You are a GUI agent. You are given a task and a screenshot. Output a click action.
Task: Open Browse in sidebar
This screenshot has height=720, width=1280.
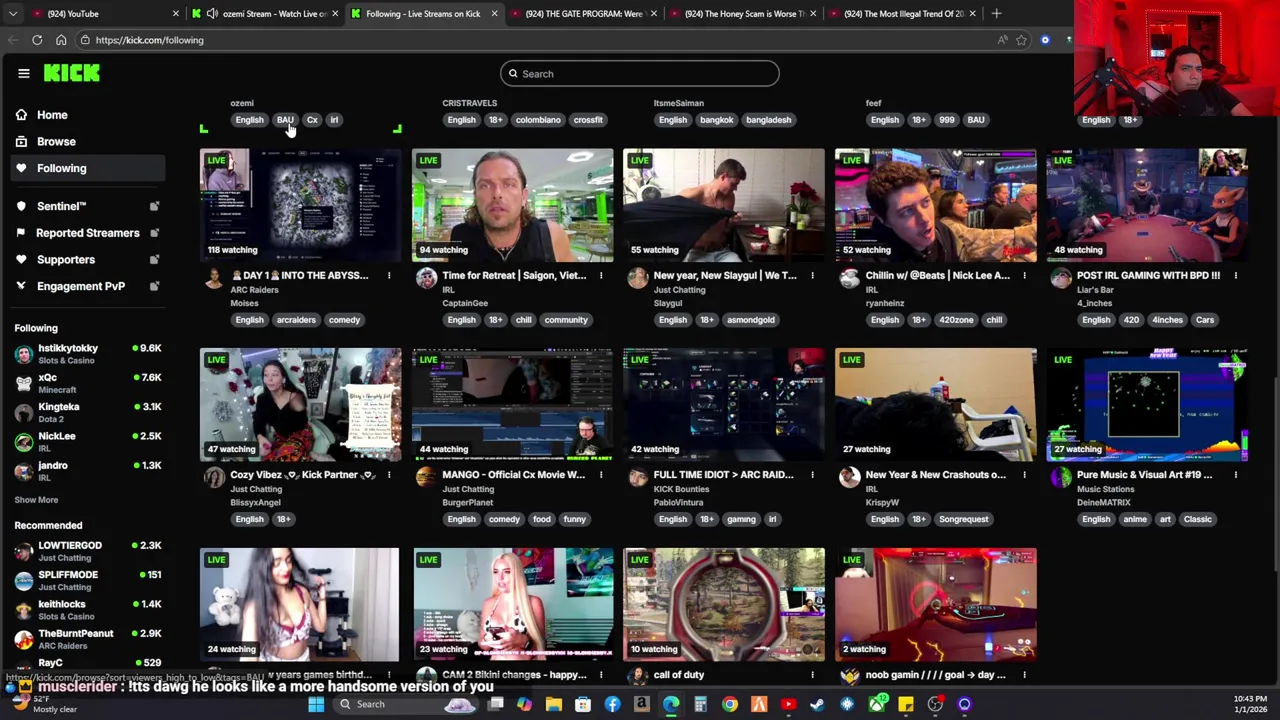(56, 142)
